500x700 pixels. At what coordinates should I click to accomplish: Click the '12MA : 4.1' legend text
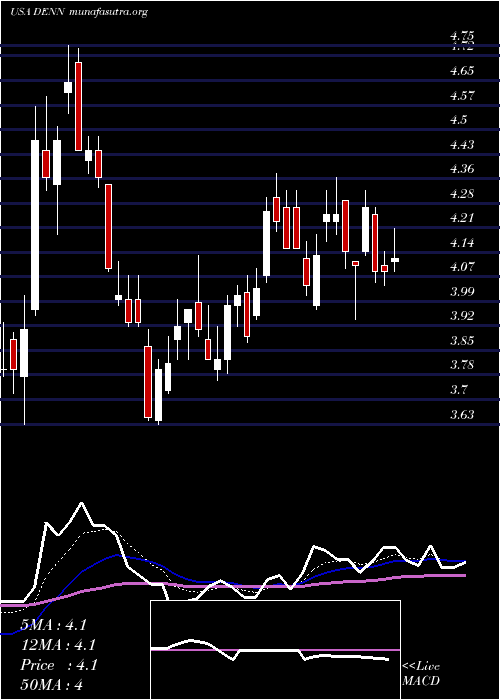(x=58, y=645)
